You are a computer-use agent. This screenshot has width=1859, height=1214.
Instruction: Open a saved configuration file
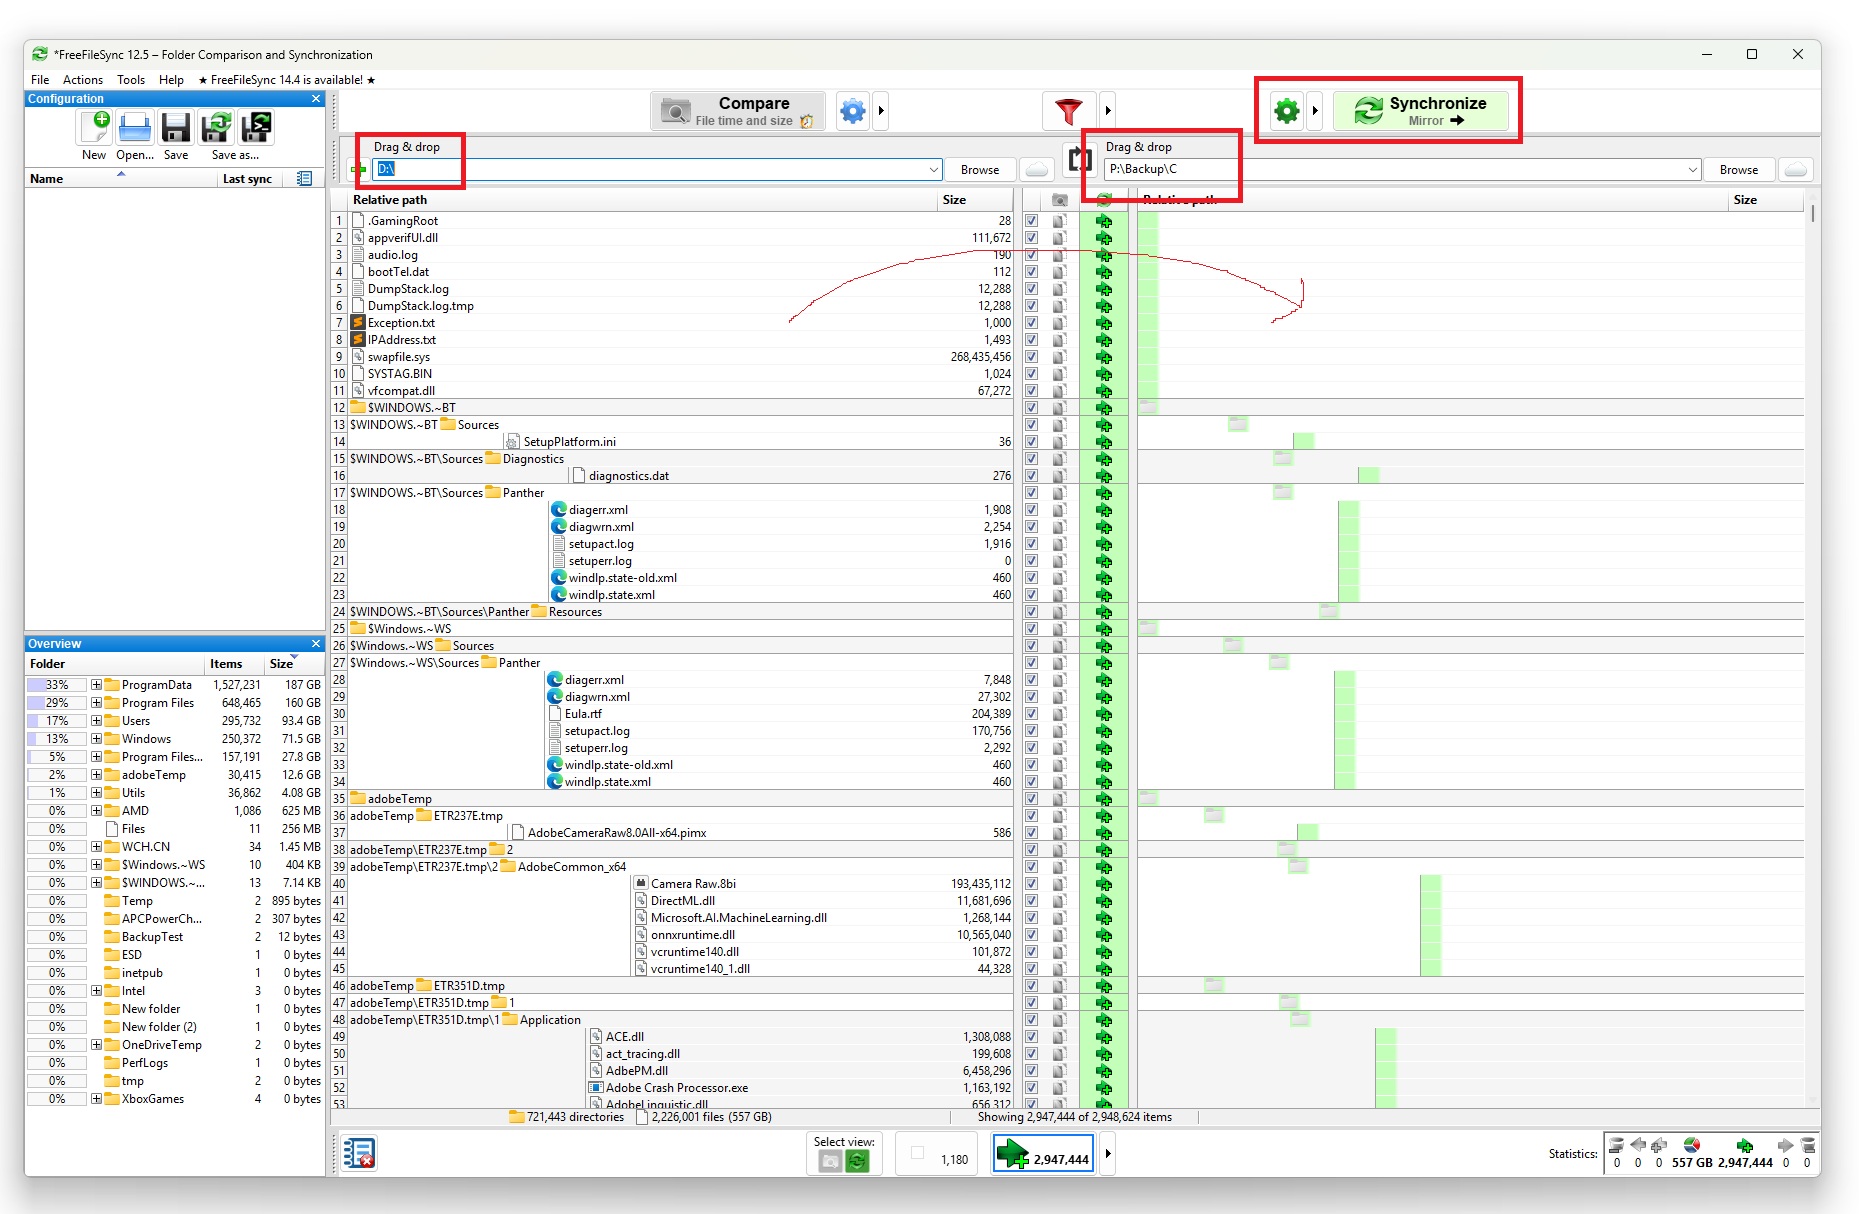135,128
